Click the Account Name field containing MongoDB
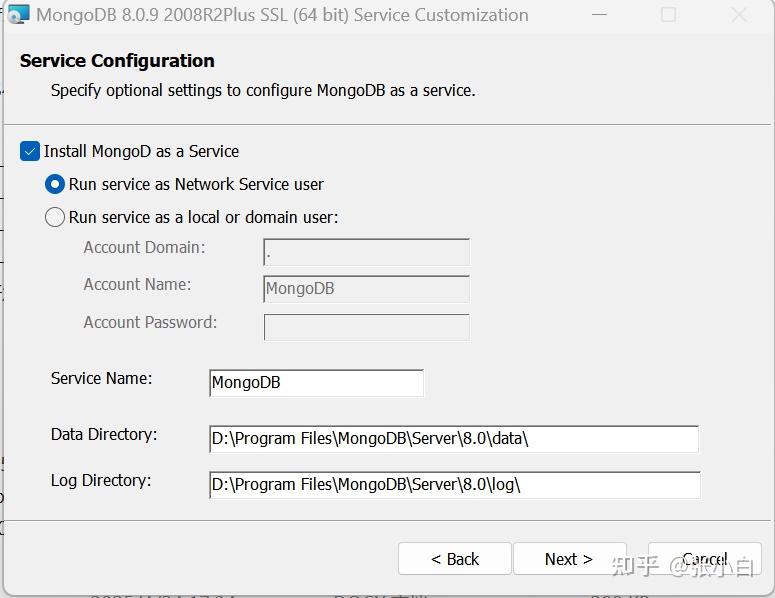 tap(366, 289)
